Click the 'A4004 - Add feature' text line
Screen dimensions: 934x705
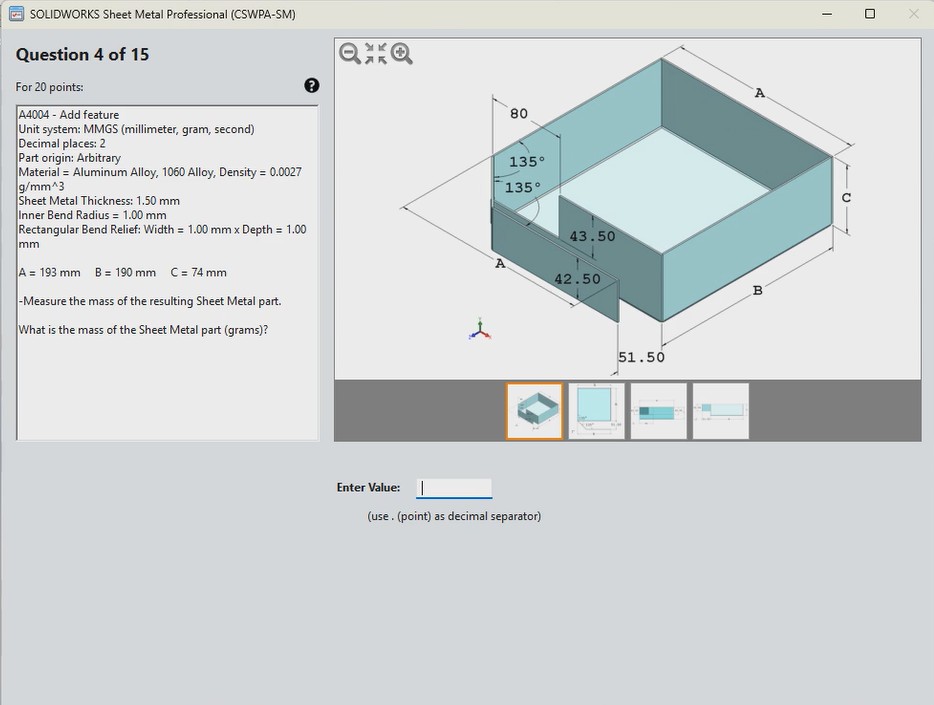69,115
